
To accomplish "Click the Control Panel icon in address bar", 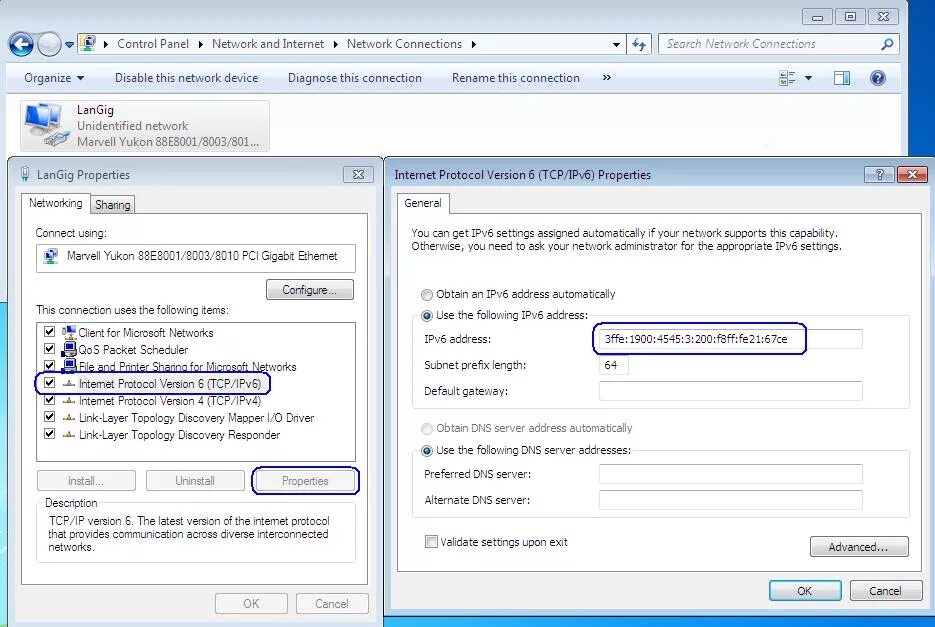I will 88,44.
